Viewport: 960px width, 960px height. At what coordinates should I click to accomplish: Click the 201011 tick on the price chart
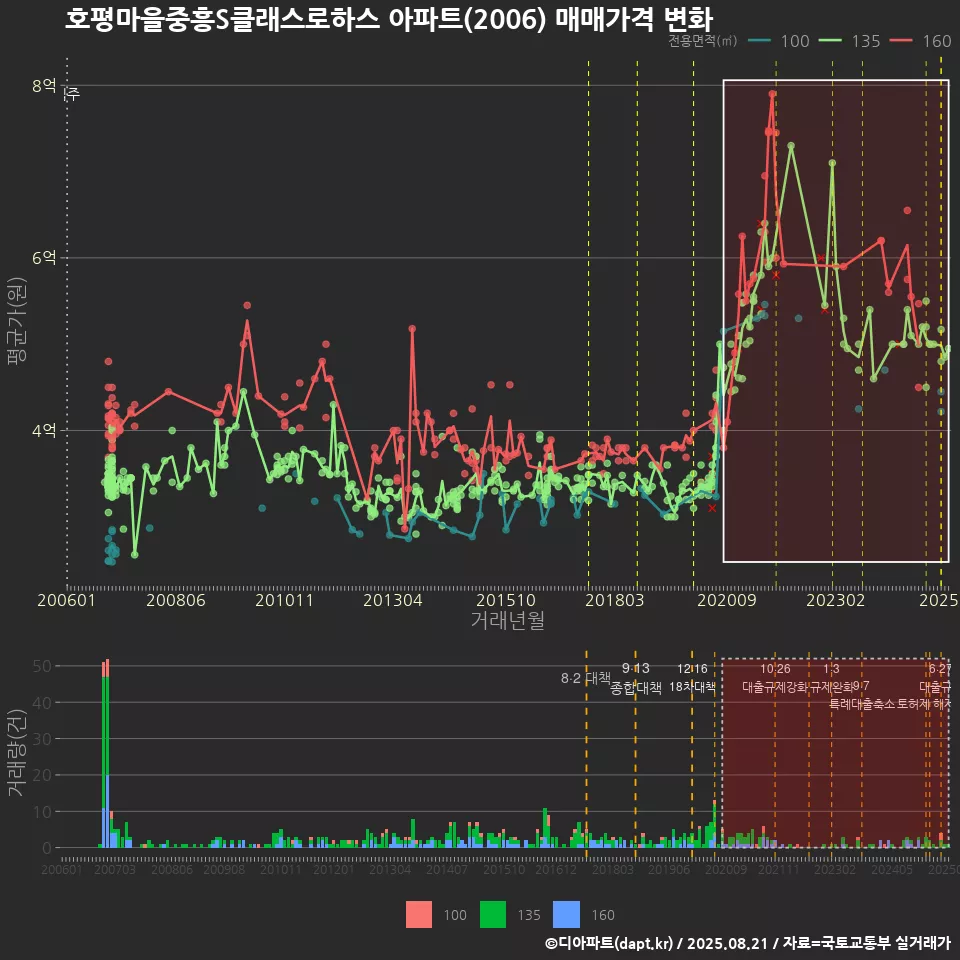tap(284, 600)
